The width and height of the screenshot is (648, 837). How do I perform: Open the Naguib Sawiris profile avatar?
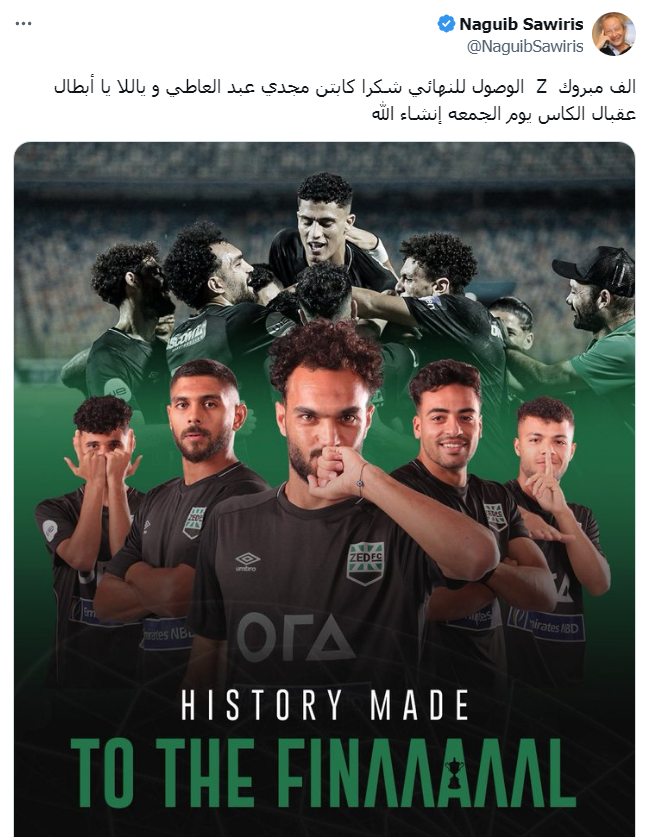tap(614, 34)
